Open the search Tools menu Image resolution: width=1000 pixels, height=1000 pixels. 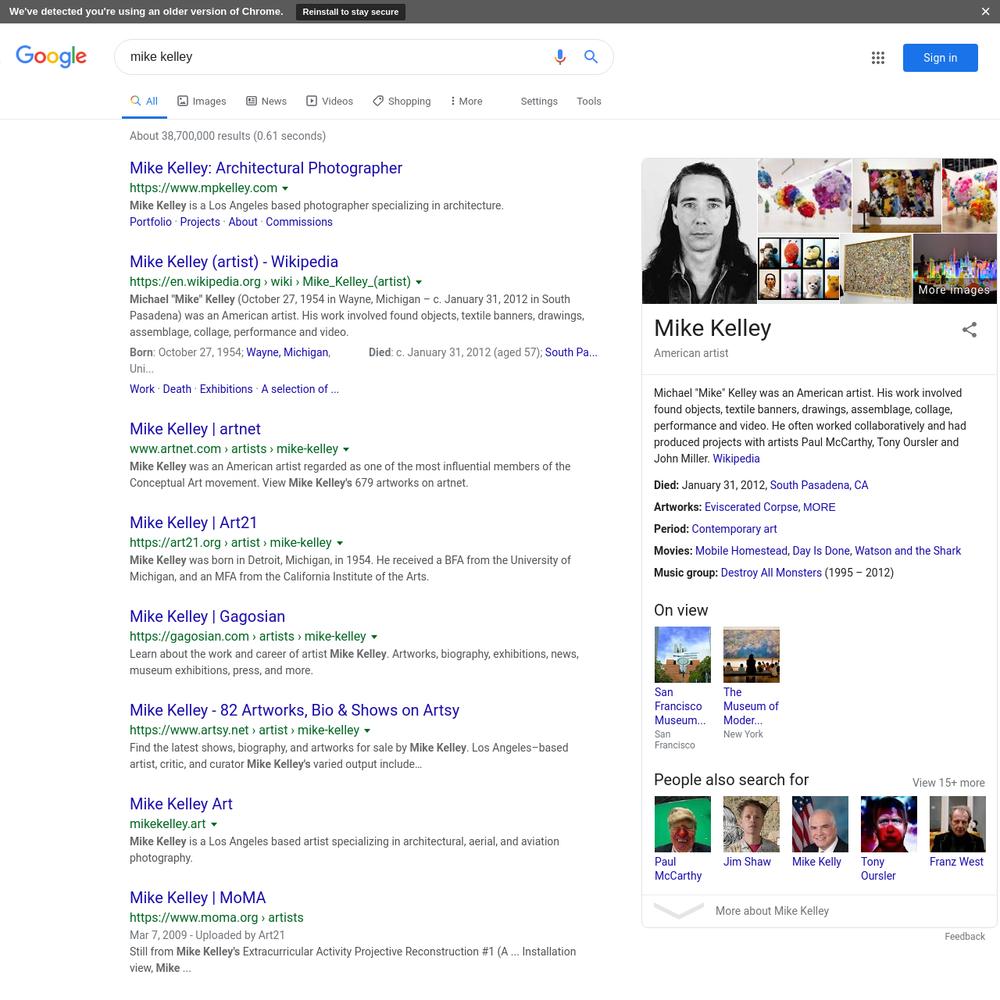pyautogui.click(x=589, y=101)
